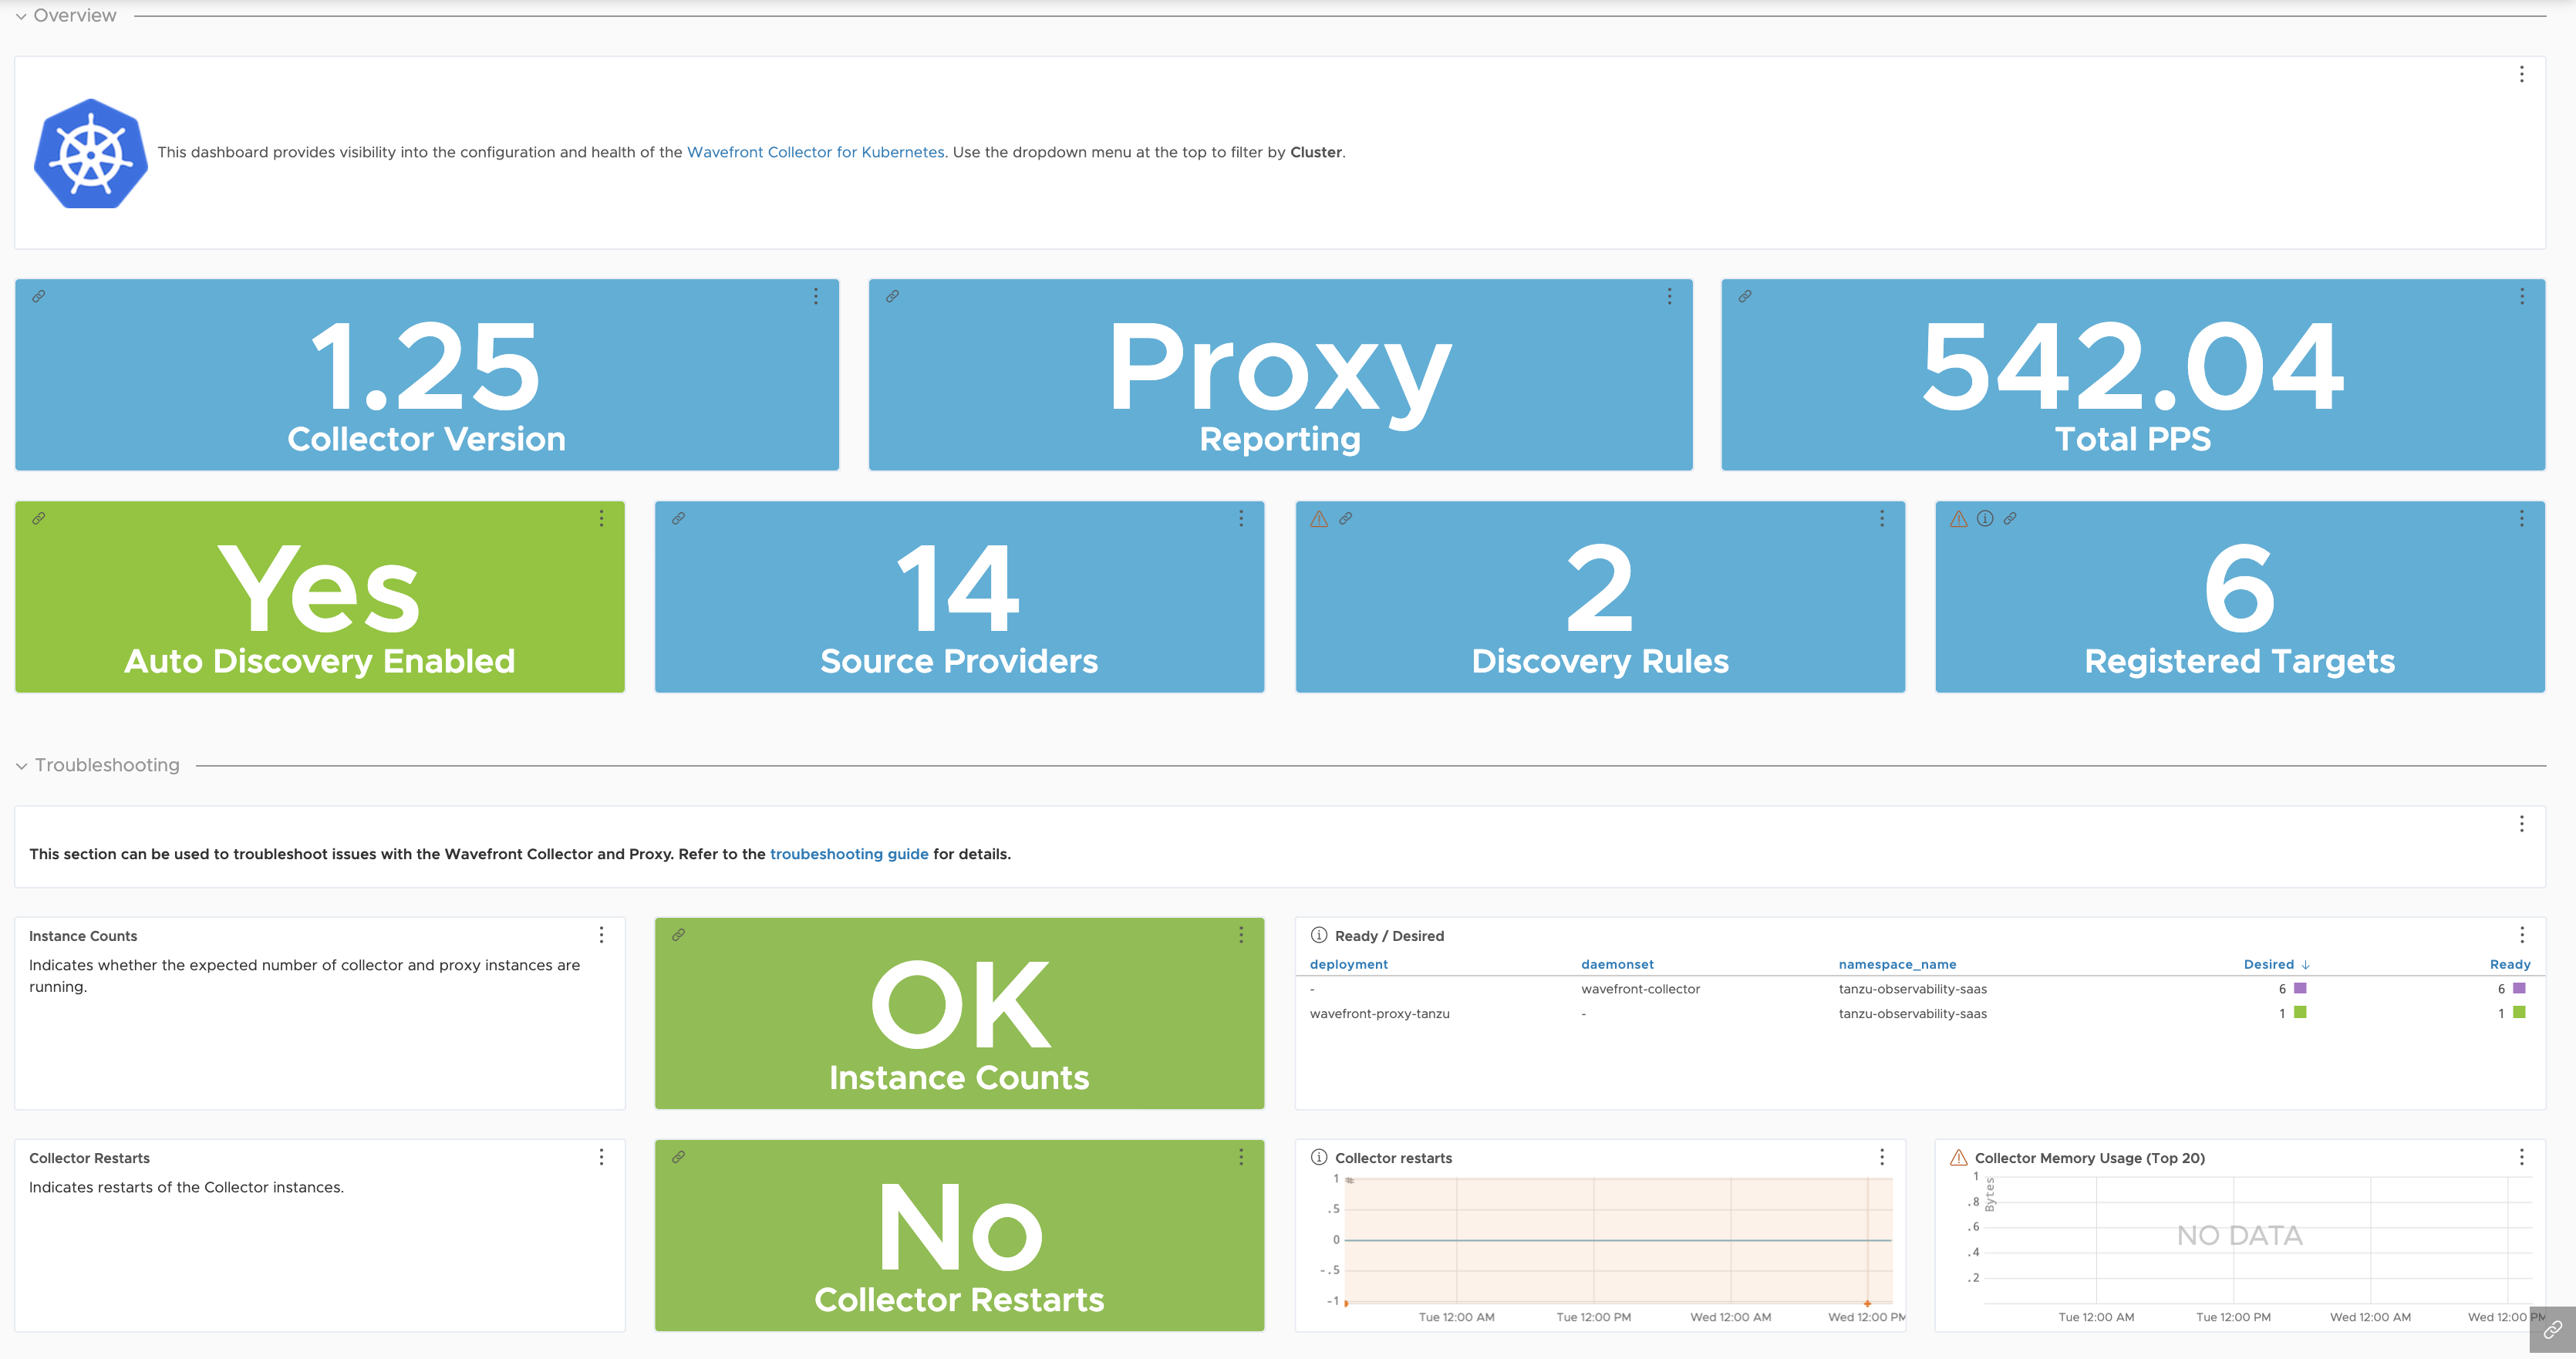Click the floating link button at bottom corner

pyautogui.click(x=2552, y=1330)
